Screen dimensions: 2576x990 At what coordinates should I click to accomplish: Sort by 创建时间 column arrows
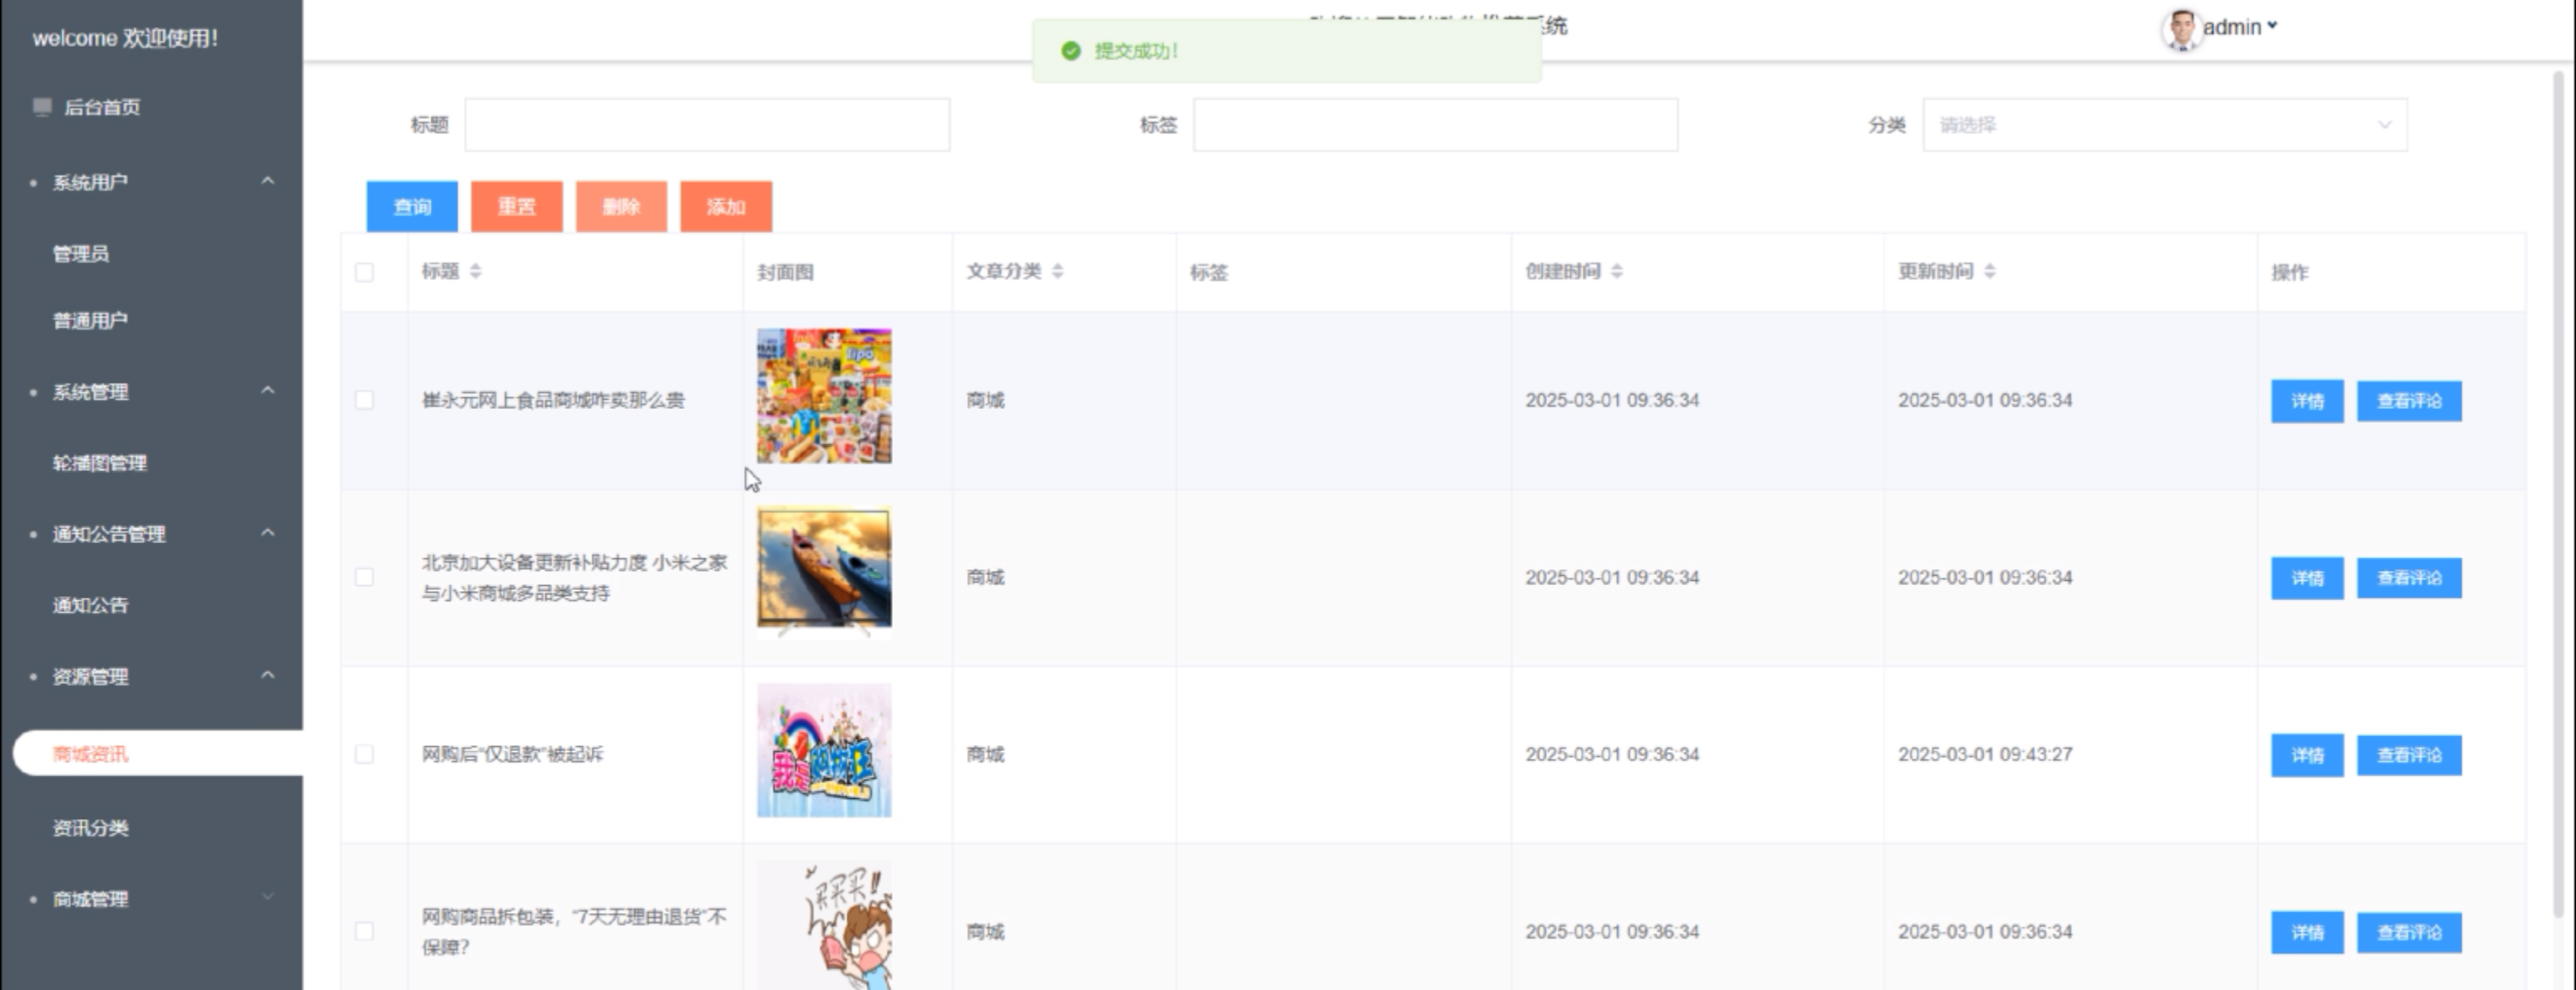pos(1617,271)
